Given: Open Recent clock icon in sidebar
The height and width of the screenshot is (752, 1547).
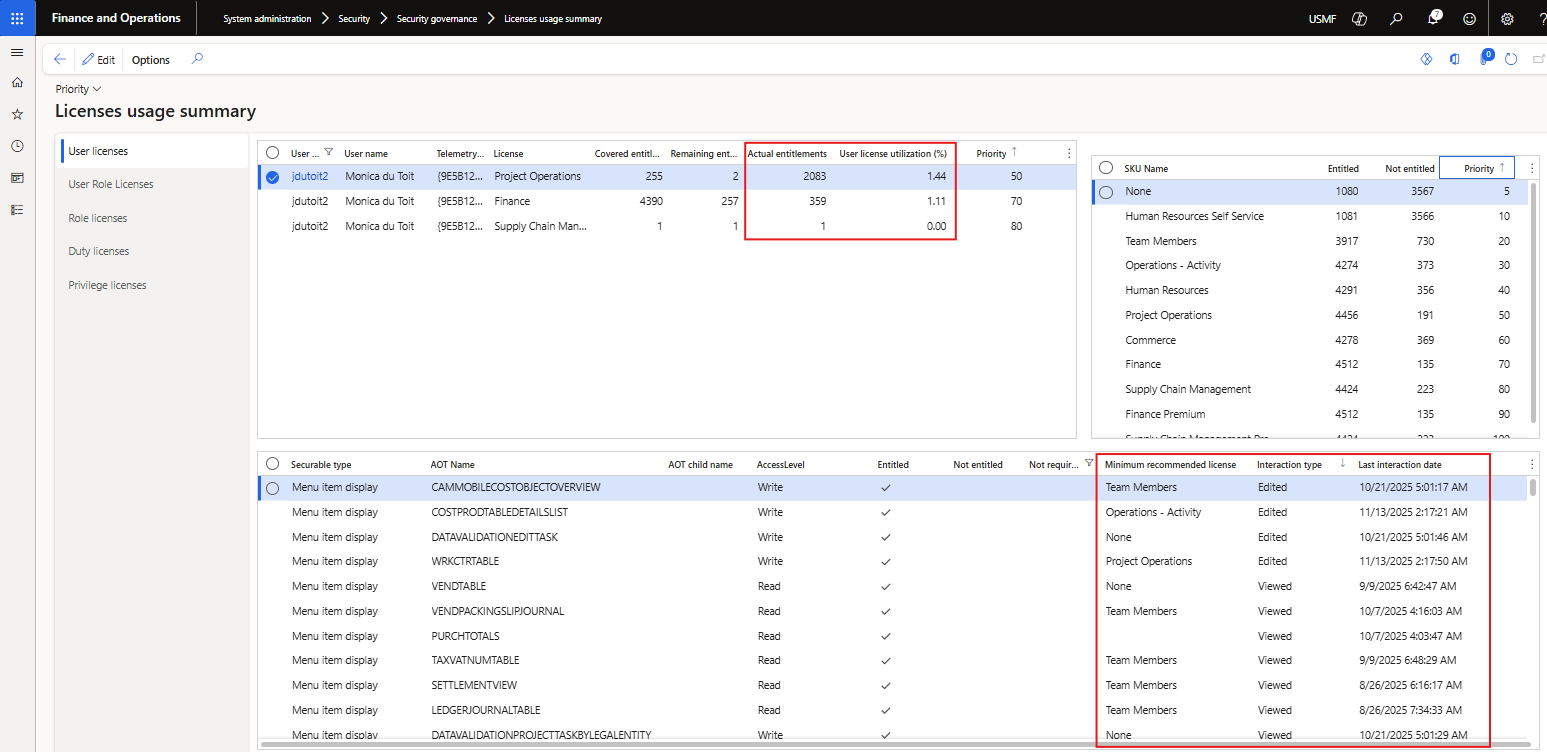Looking at the screenshot, I should [17, 146].
